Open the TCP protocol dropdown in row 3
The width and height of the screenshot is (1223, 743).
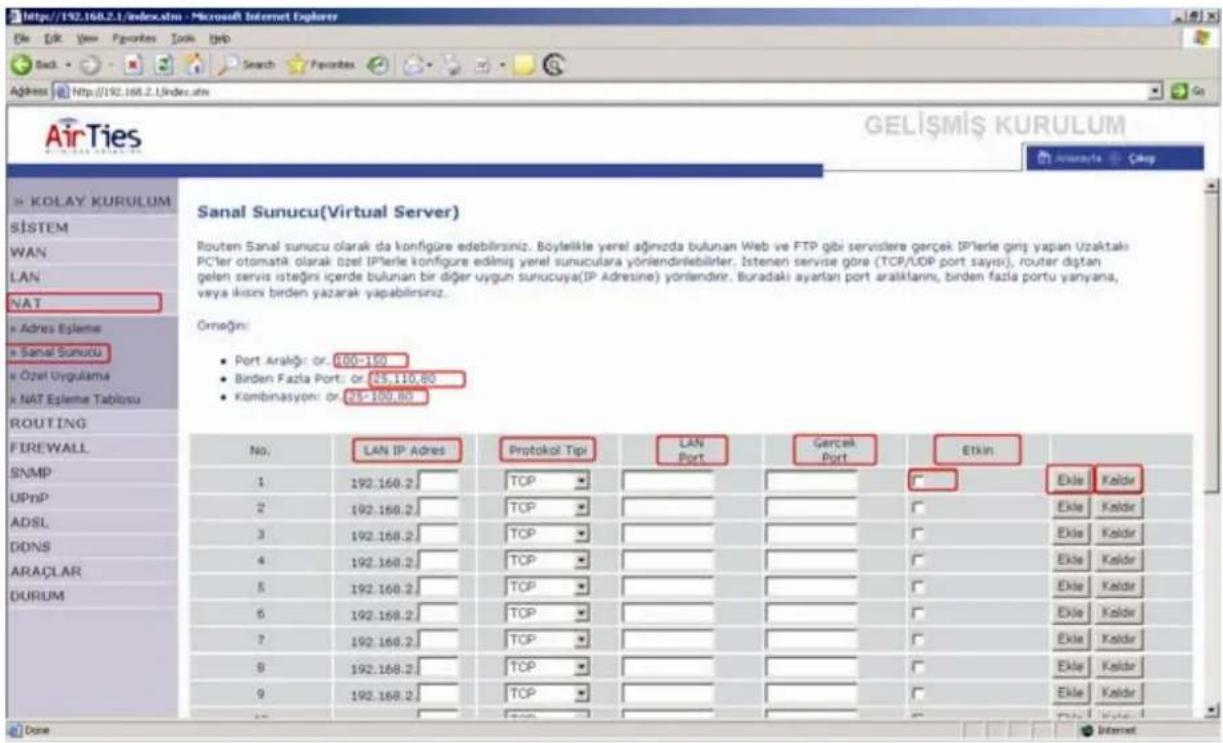tap(546, 536)
